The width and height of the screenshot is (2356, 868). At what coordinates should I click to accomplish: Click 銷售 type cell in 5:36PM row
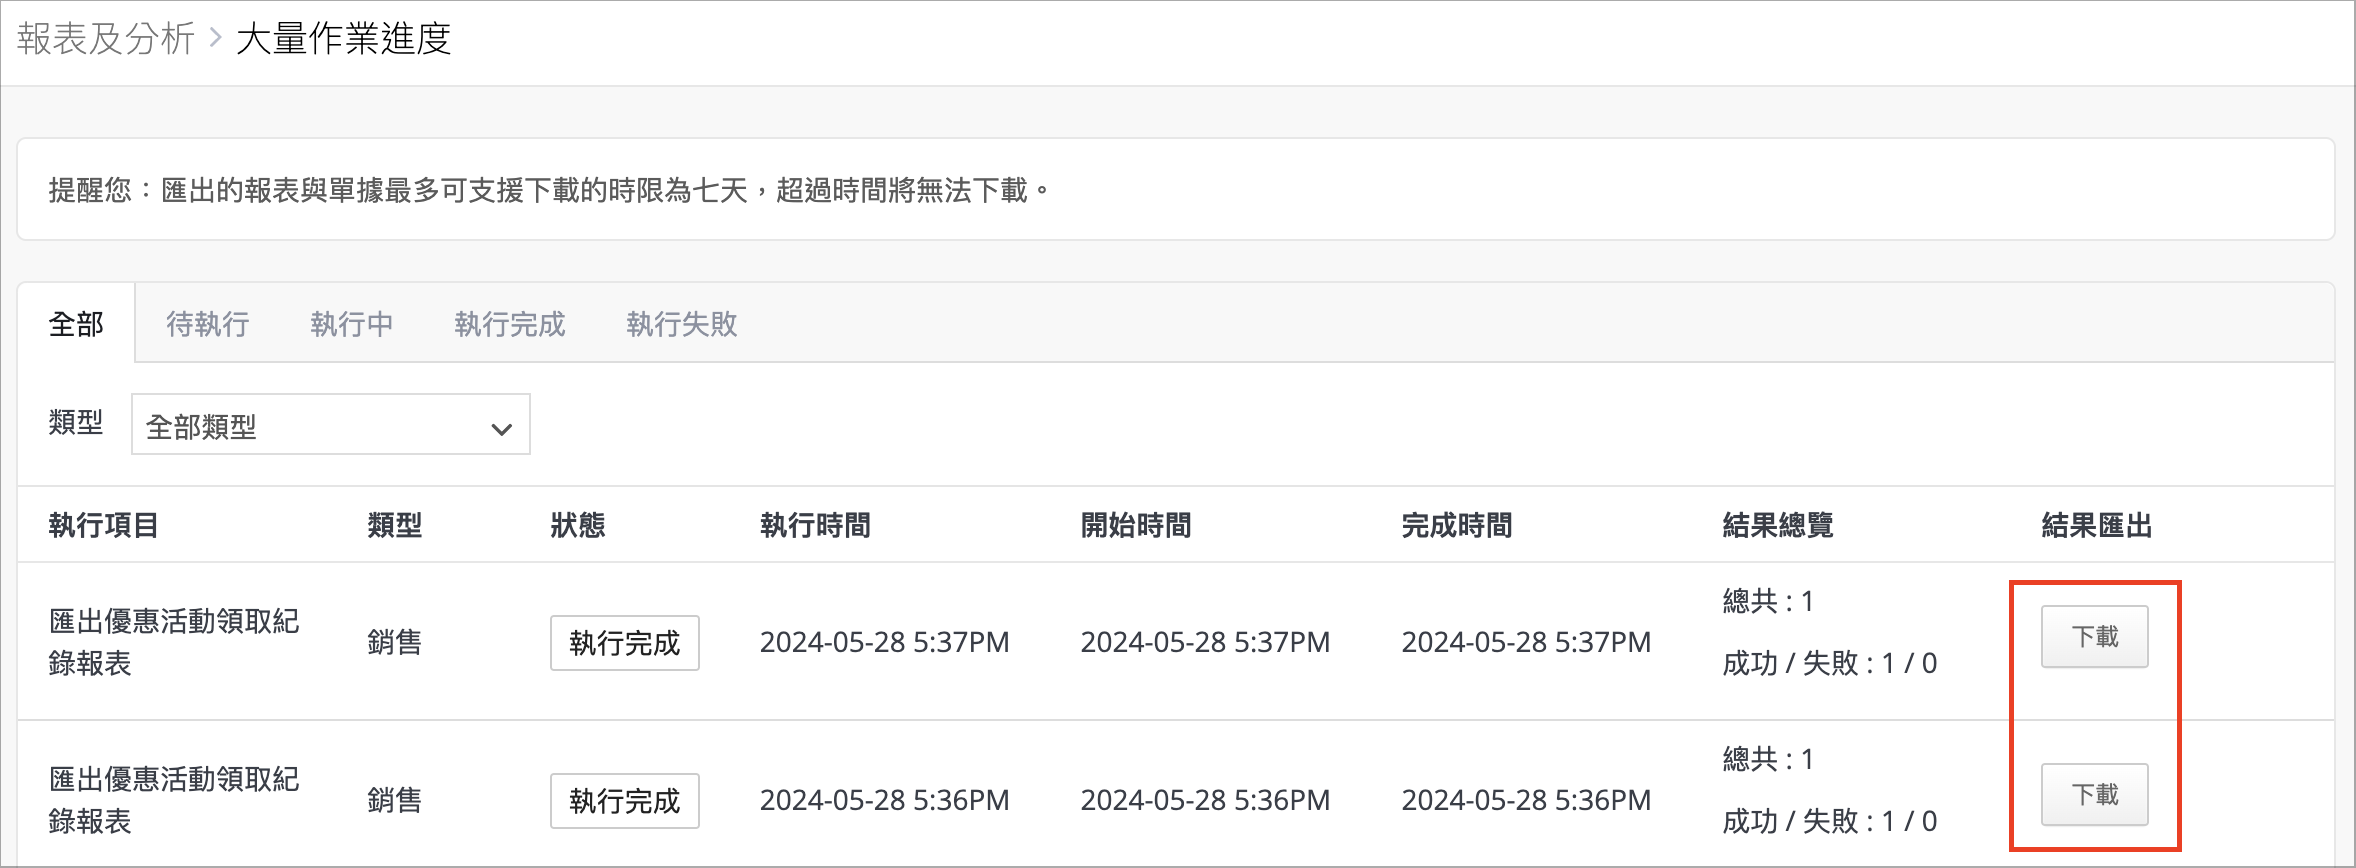[394, 800]
